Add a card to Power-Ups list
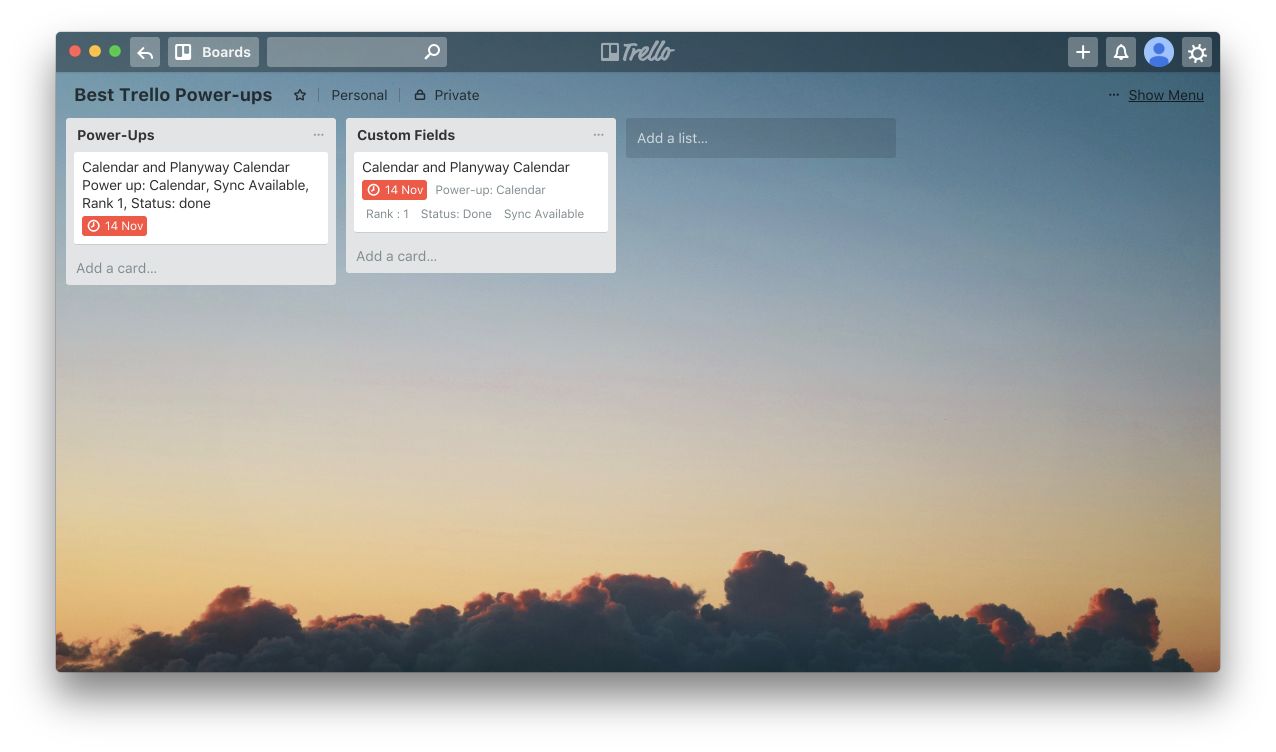 point(117,268)
